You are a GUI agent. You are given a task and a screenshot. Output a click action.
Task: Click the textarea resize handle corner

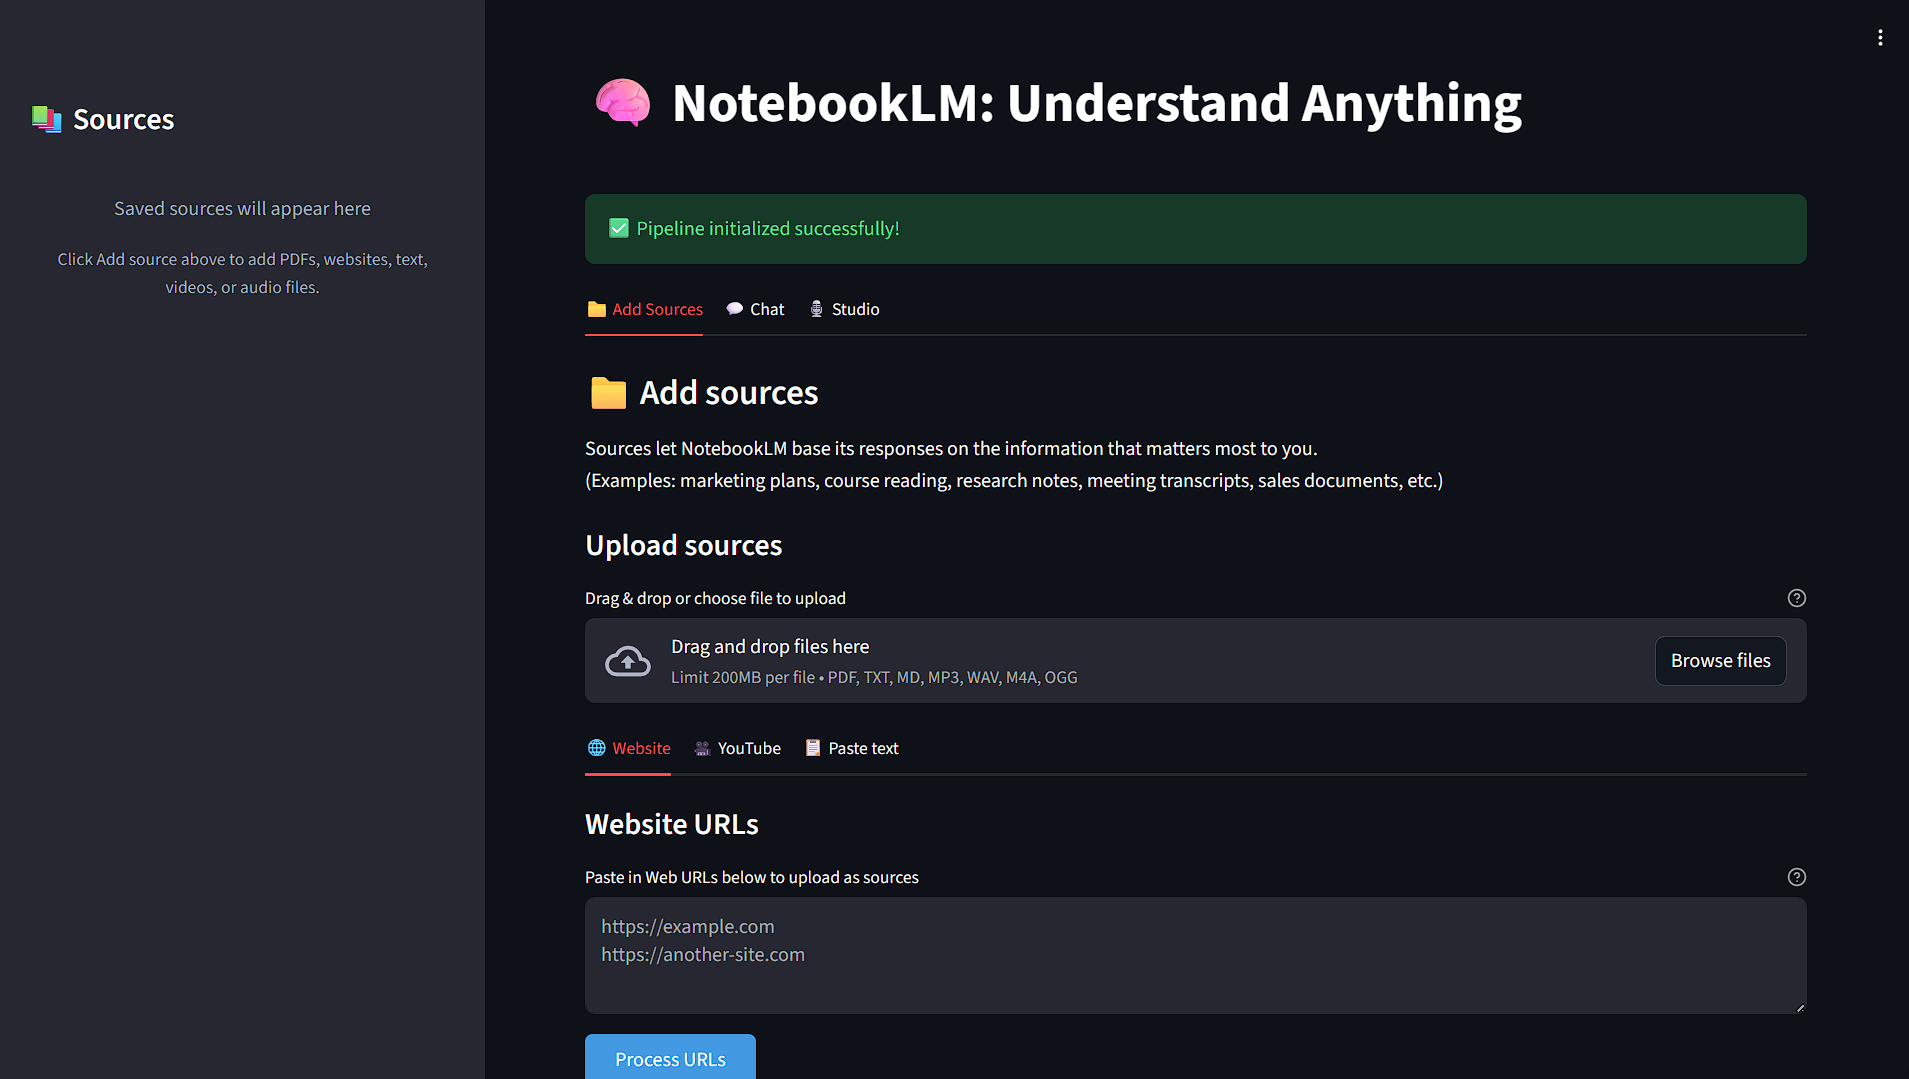pos(1800,1007)
